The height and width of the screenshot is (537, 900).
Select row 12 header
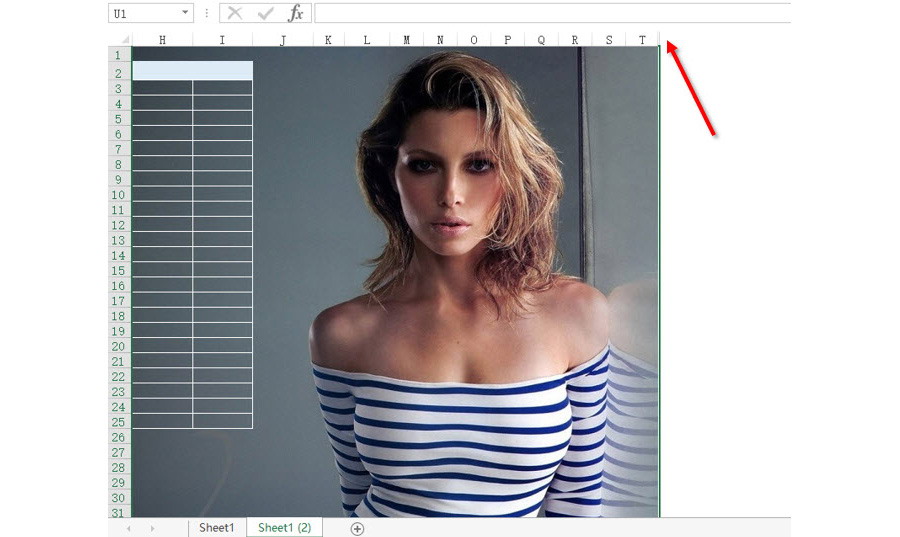point(119,225)
